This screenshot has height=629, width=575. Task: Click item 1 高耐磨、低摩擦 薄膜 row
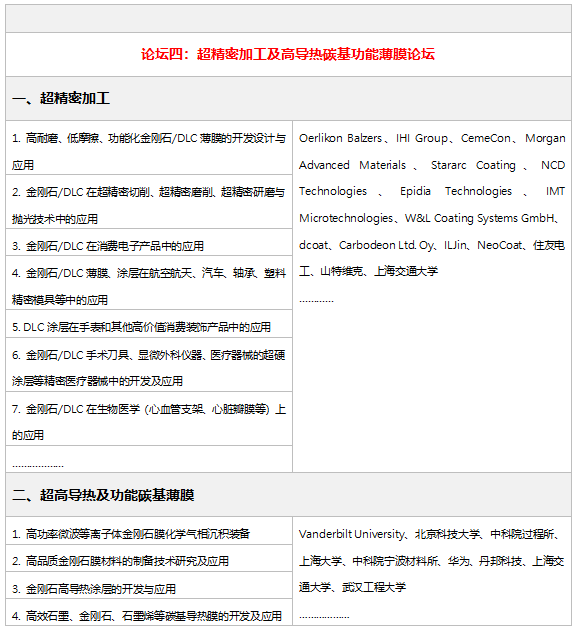149,148
